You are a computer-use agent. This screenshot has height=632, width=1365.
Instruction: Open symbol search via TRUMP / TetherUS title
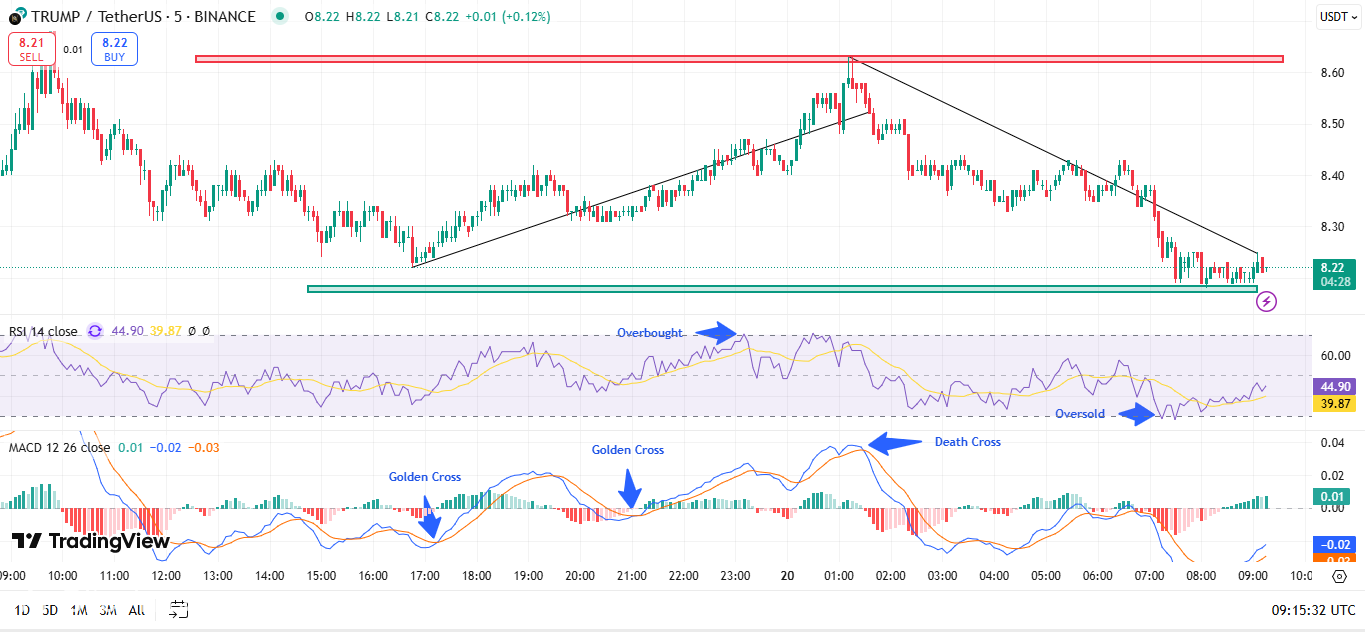[x=142, y=17]
